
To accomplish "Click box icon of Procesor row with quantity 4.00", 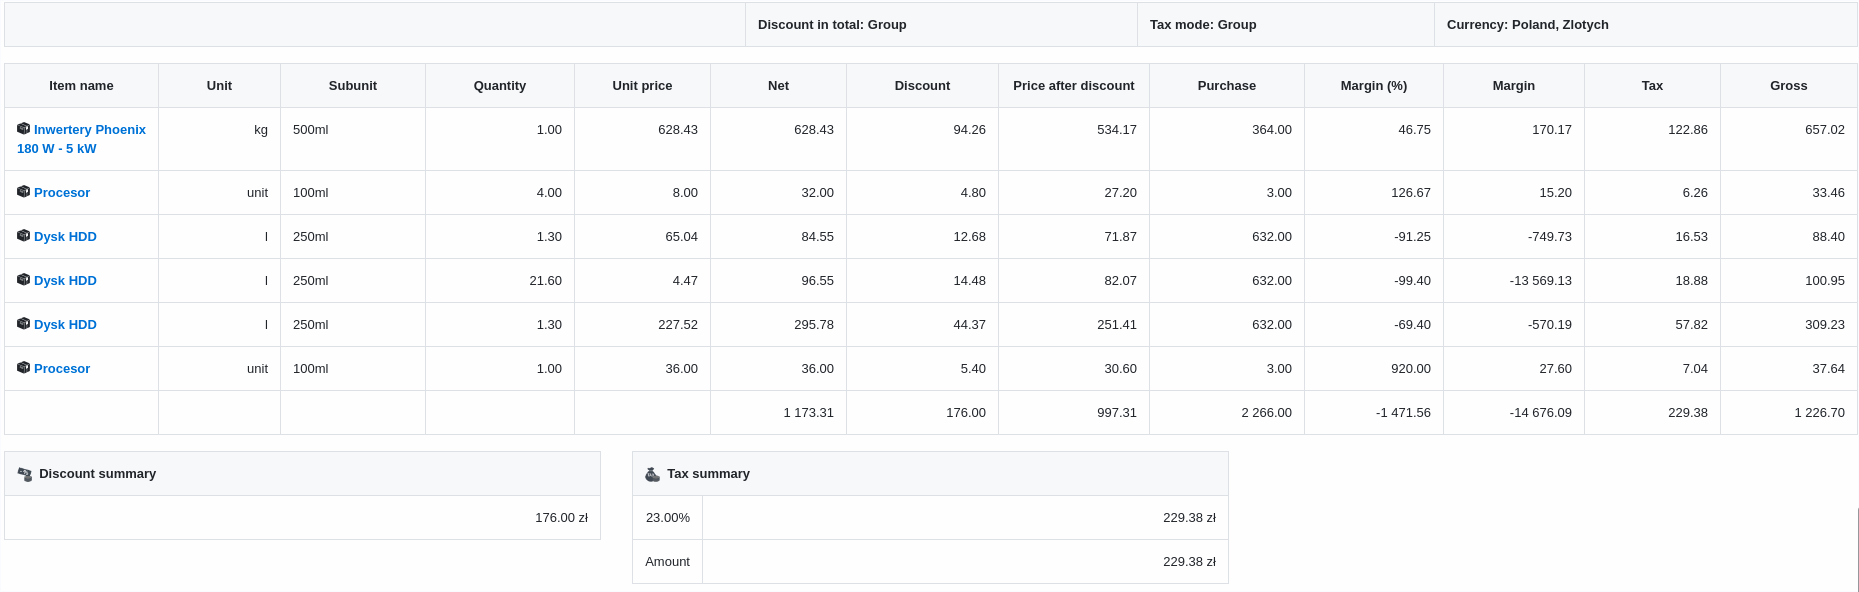I will click(23, 192).
